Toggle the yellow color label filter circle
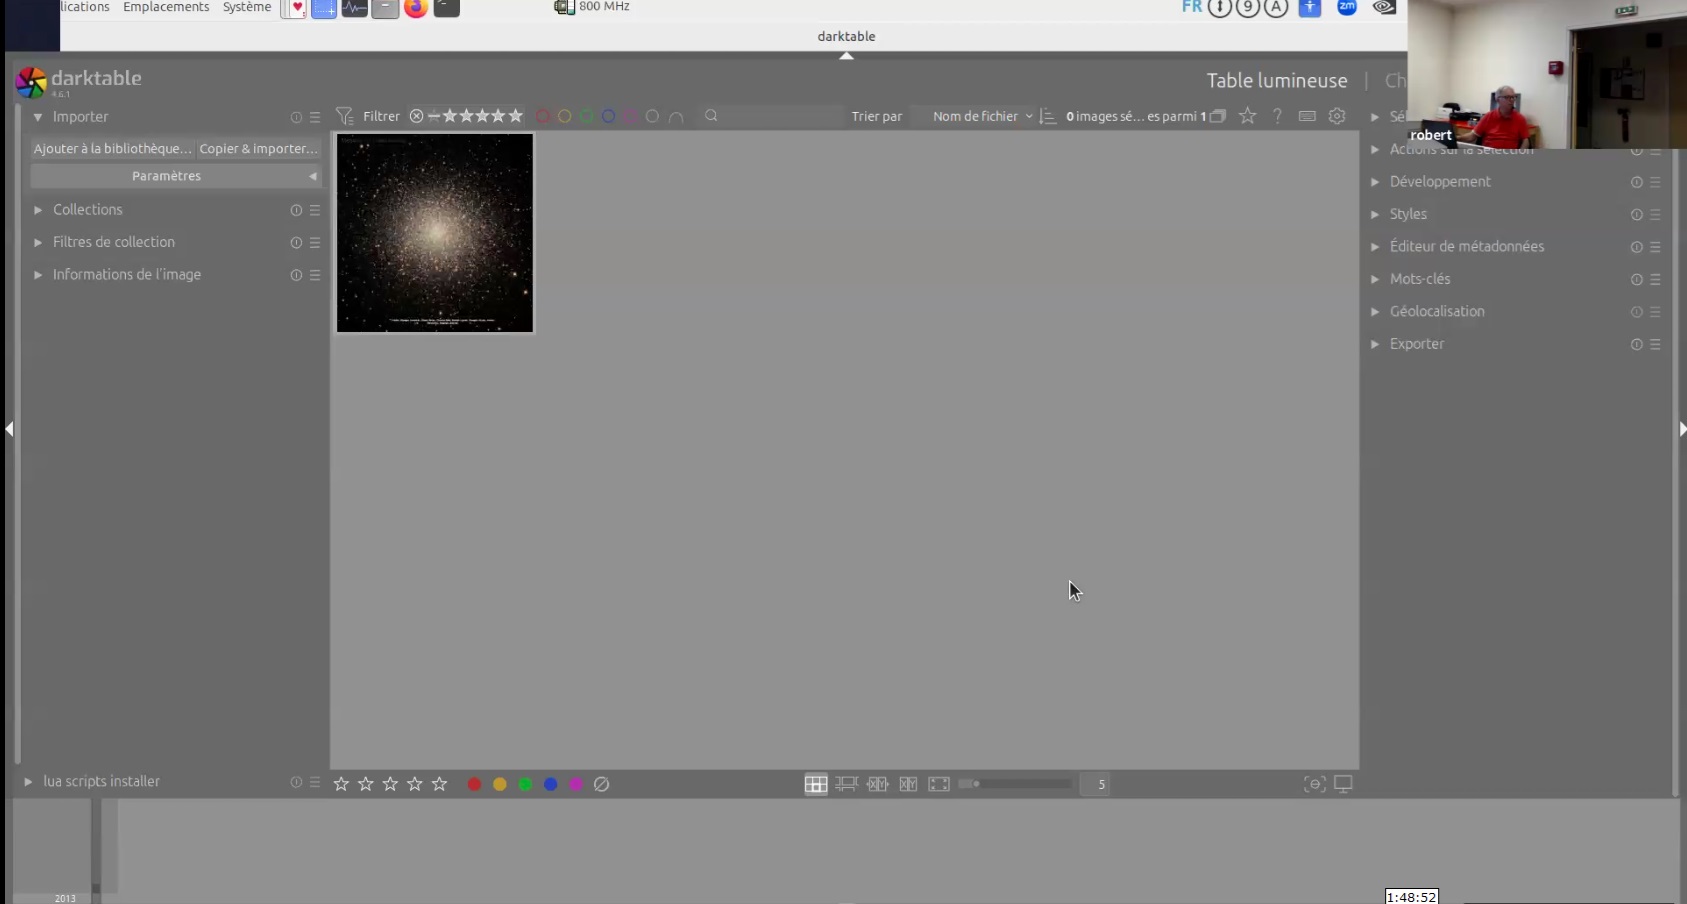This screenshot has width=1687, height=904. pyautogui.click(x=564, y=116)
